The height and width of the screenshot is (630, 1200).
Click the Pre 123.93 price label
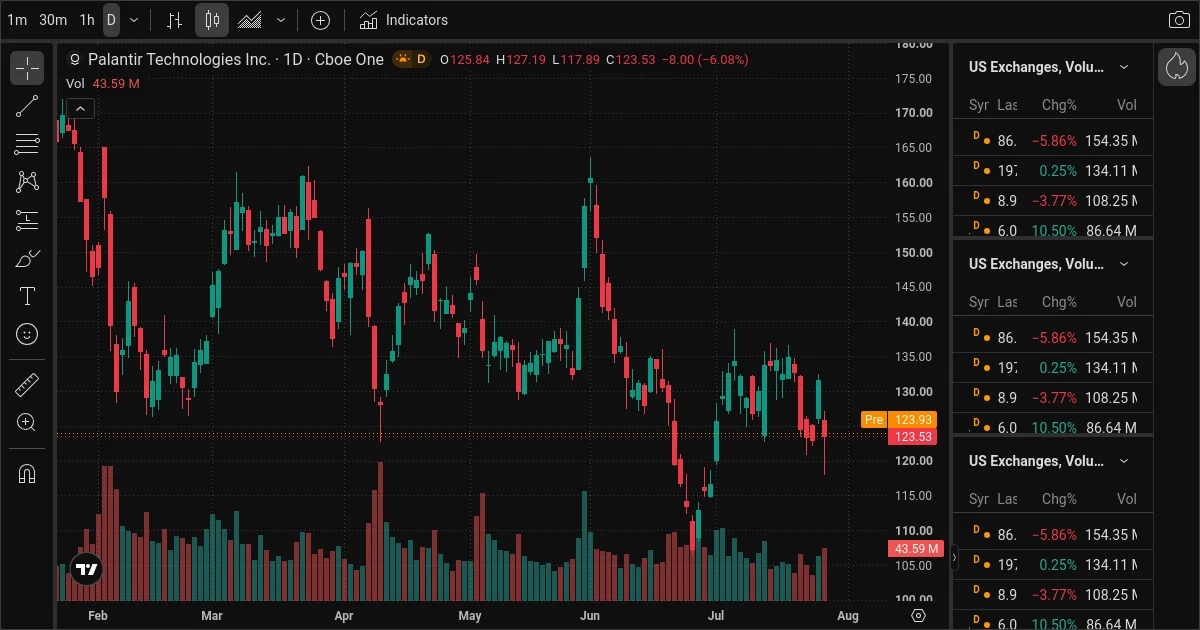[899, 420]
